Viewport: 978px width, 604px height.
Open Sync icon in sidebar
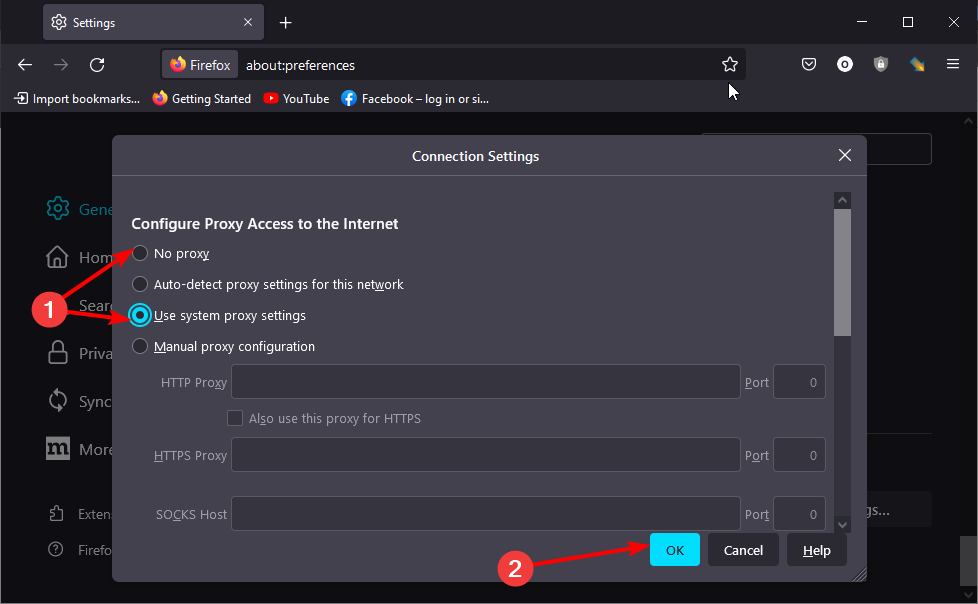tap(58, 401)
